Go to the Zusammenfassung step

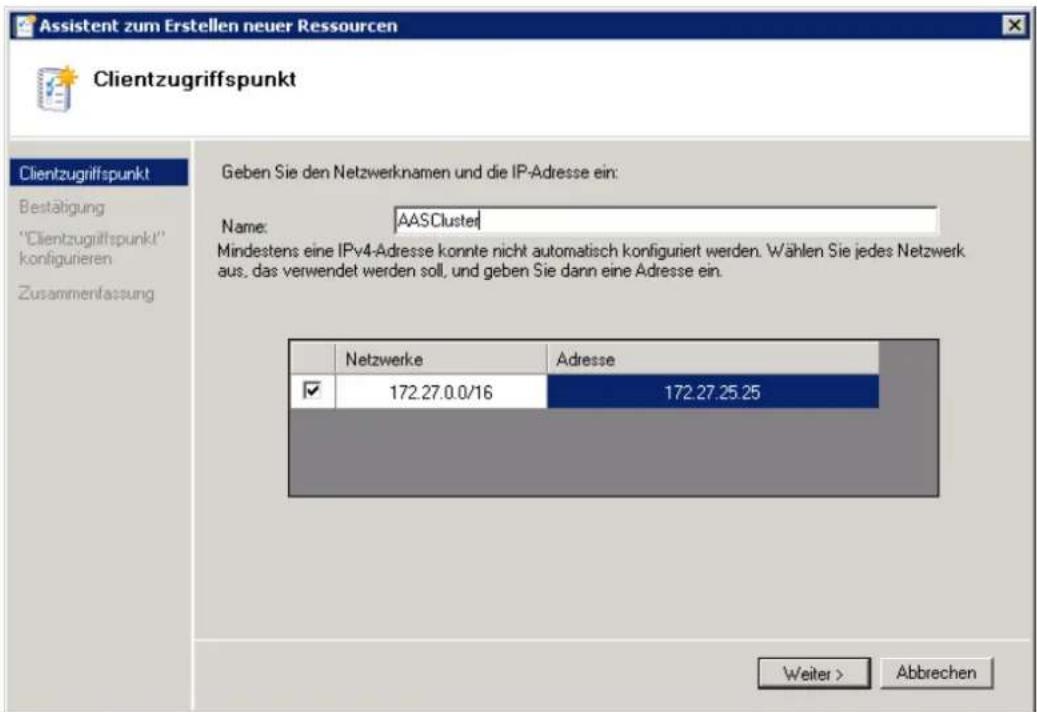(x=87, y=293)
